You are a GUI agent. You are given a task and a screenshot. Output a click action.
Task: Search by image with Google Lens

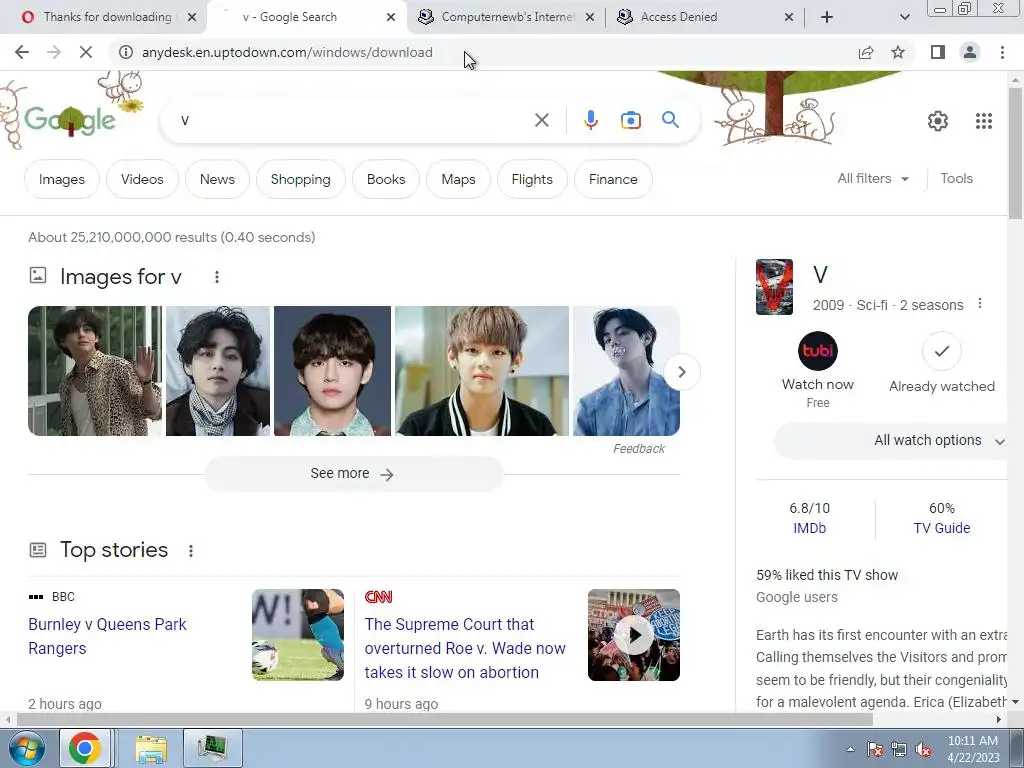tap(630, 120)
